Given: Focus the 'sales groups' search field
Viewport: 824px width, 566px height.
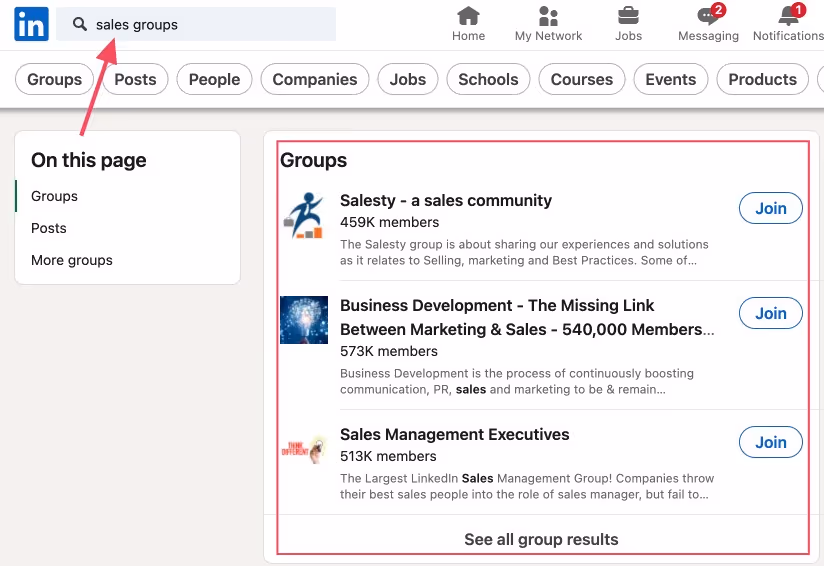Looking at the screenshot, I should pyautogui.click(x=196, y=24).
